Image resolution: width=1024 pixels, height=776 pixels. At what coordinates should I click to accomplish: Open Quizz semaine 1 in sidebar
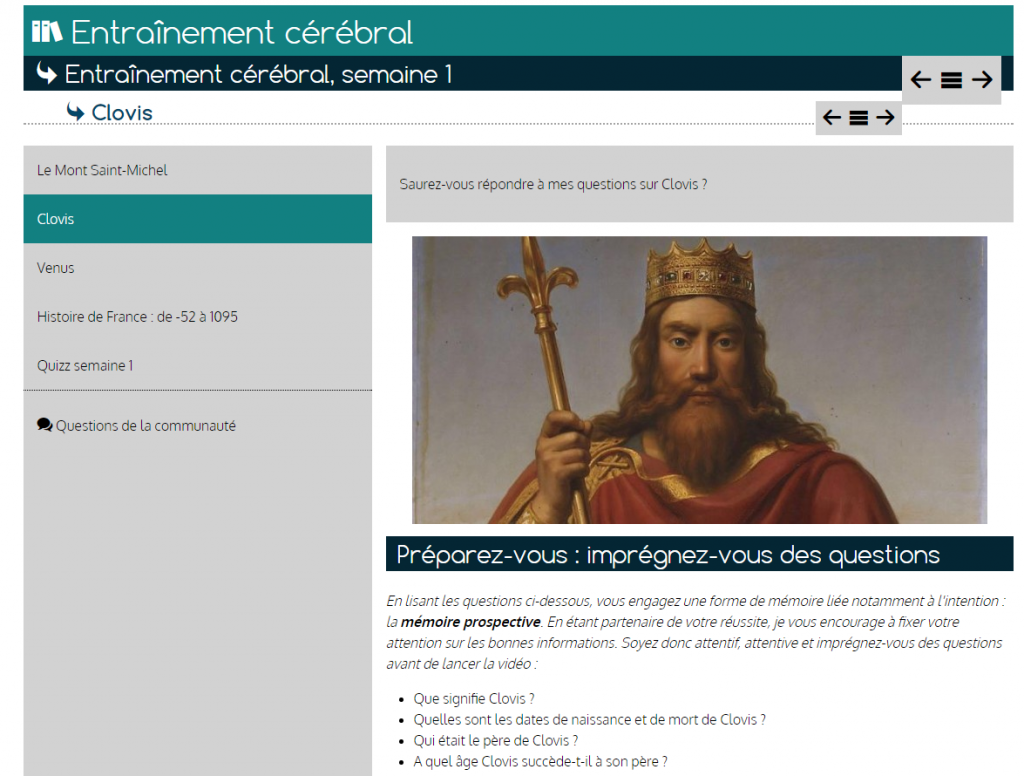pos(85,366)
